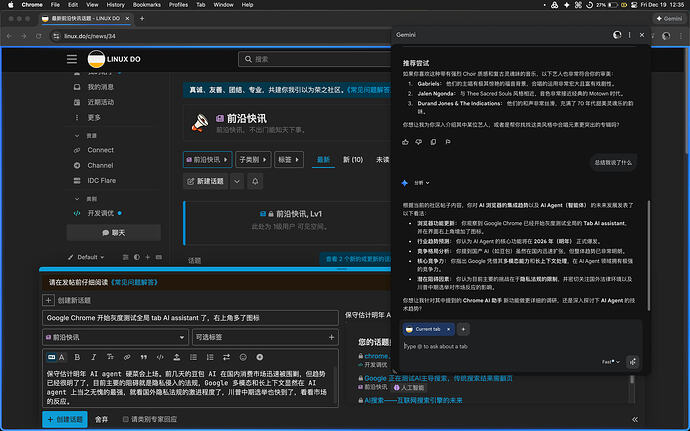690x431 pixels.
Task: Open composer extra options icon
Action: coord(260,357)
